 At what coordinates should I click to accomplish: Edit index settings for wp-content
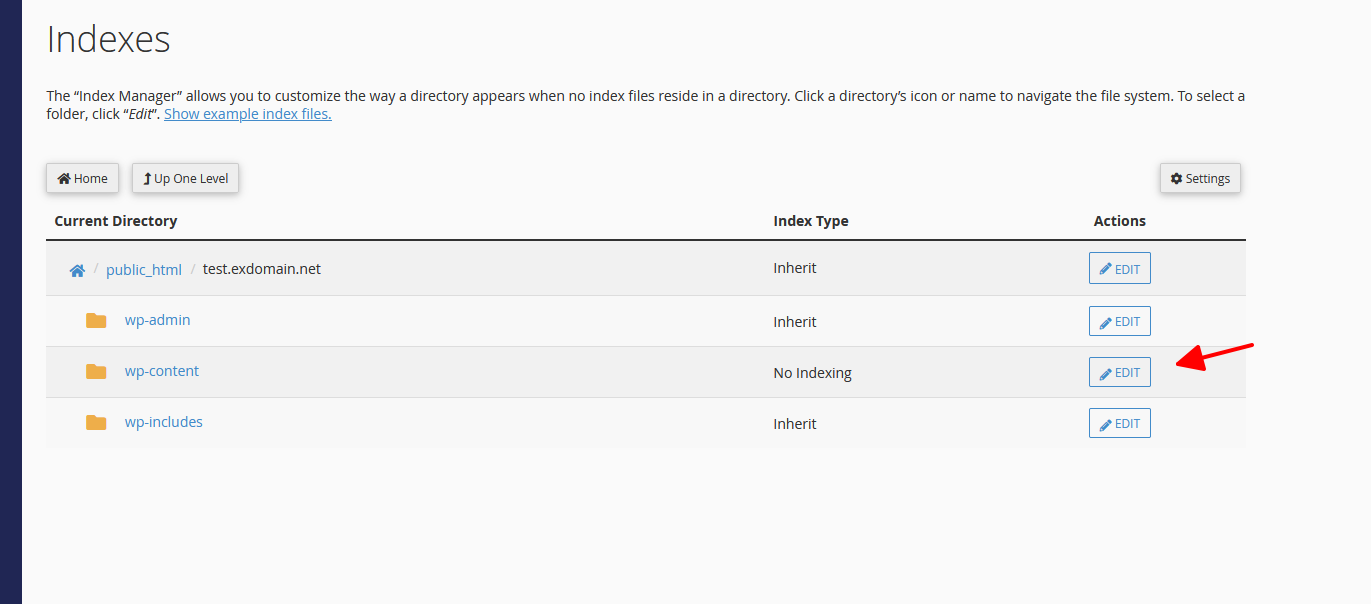pos(1120,373)
